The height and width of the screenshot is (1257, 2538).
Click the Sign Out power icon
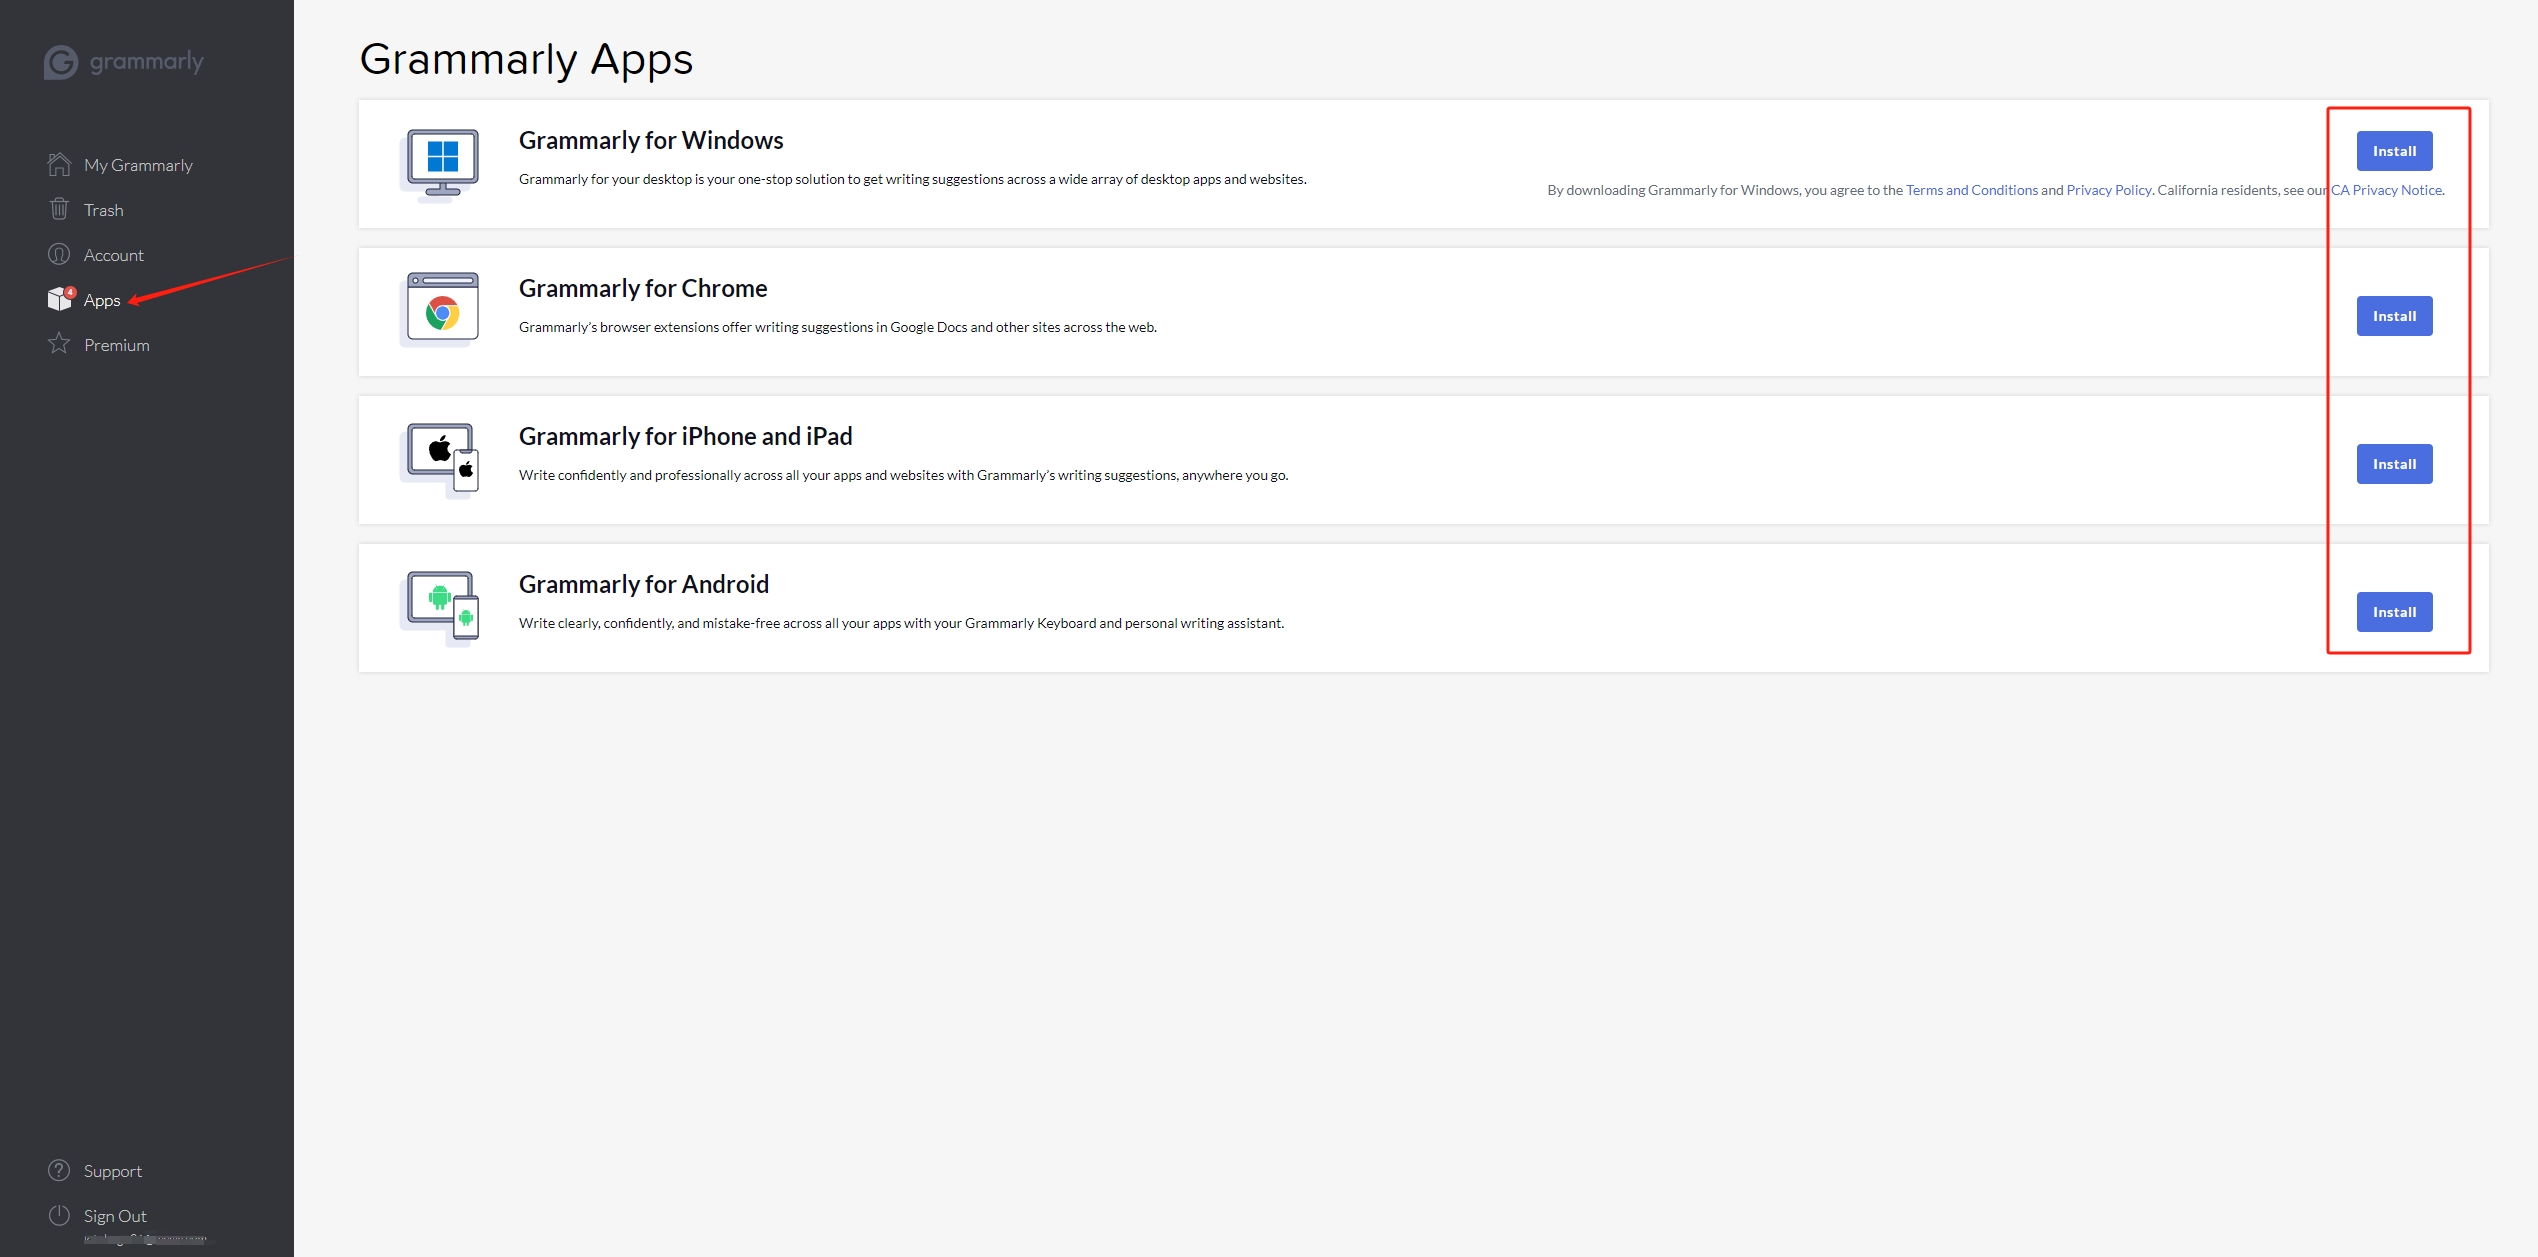[x=59, y=1215]
